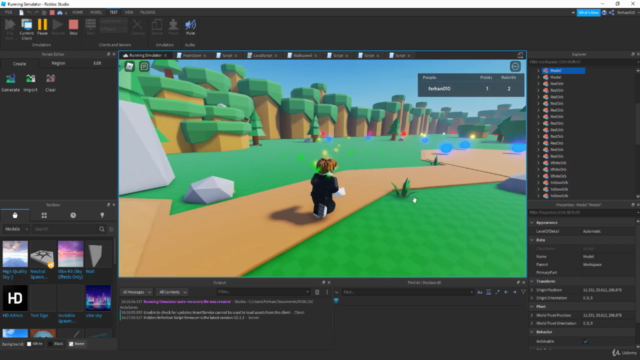Screen dimensions: 640x360
Task: Switch to Edit tab in Terrain Editor
Action: pos(97,63)
